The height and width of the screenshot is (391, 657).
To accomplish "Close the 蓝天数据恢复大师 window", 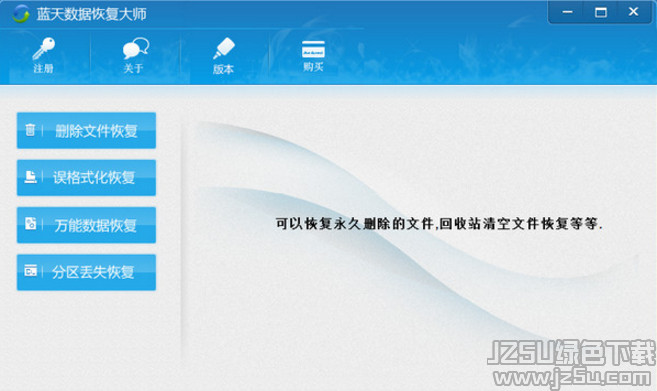I will pyautogui.click(x=634, y=12).
